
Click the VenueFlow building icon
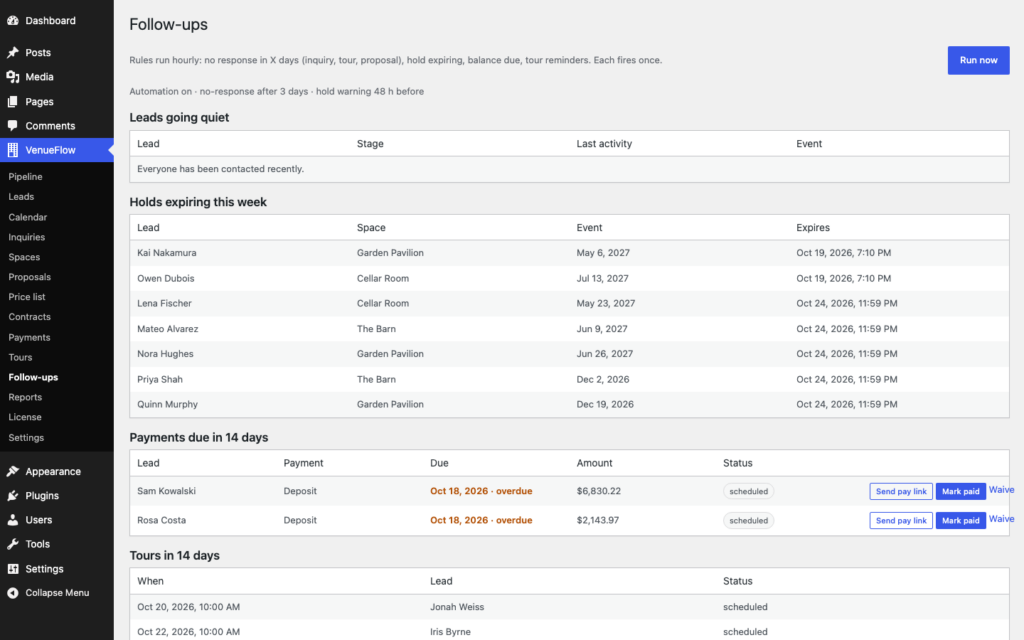(12, 150)
